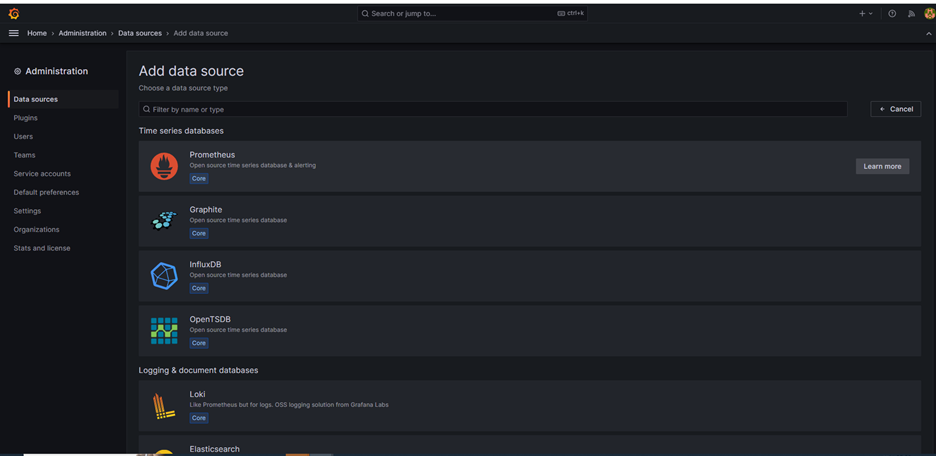Image resolution: width=936 pixels, height=456 pixels.
Task: Click the Administration gear icon in sidebar
Action: pyautogui.click(x=17, y=71)
